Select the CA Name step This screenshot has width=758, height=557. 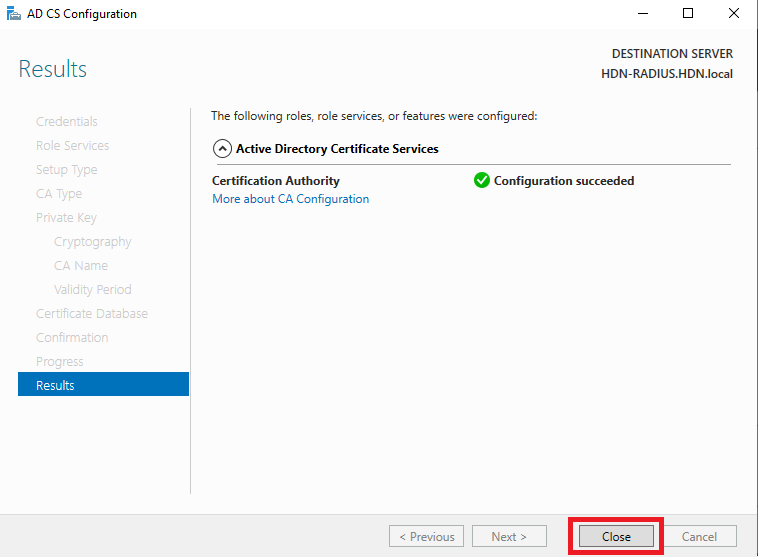tap(81, 265)
